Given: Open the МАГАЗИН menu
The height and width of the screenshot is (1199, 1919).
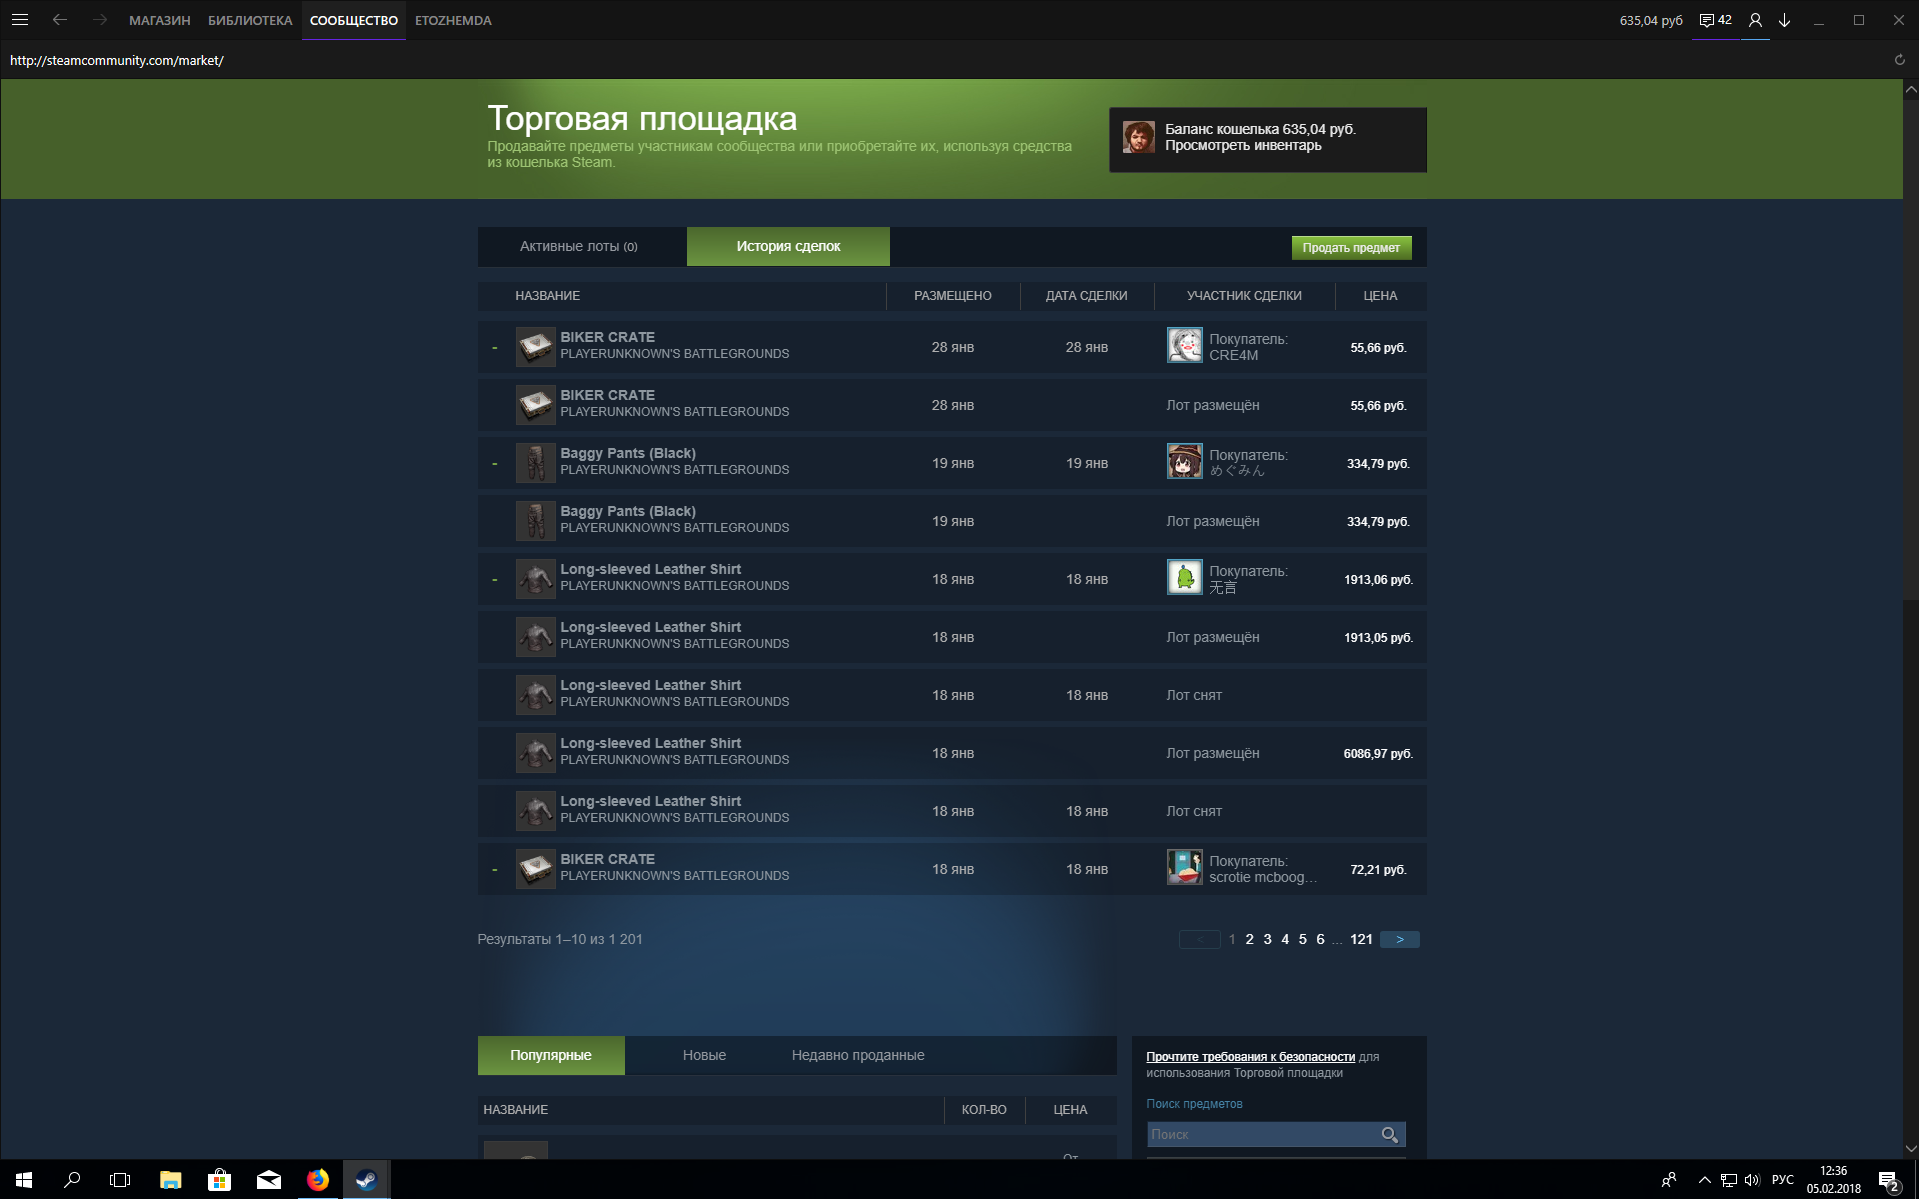Looking at the screenshot, I should tap(160, 20).
